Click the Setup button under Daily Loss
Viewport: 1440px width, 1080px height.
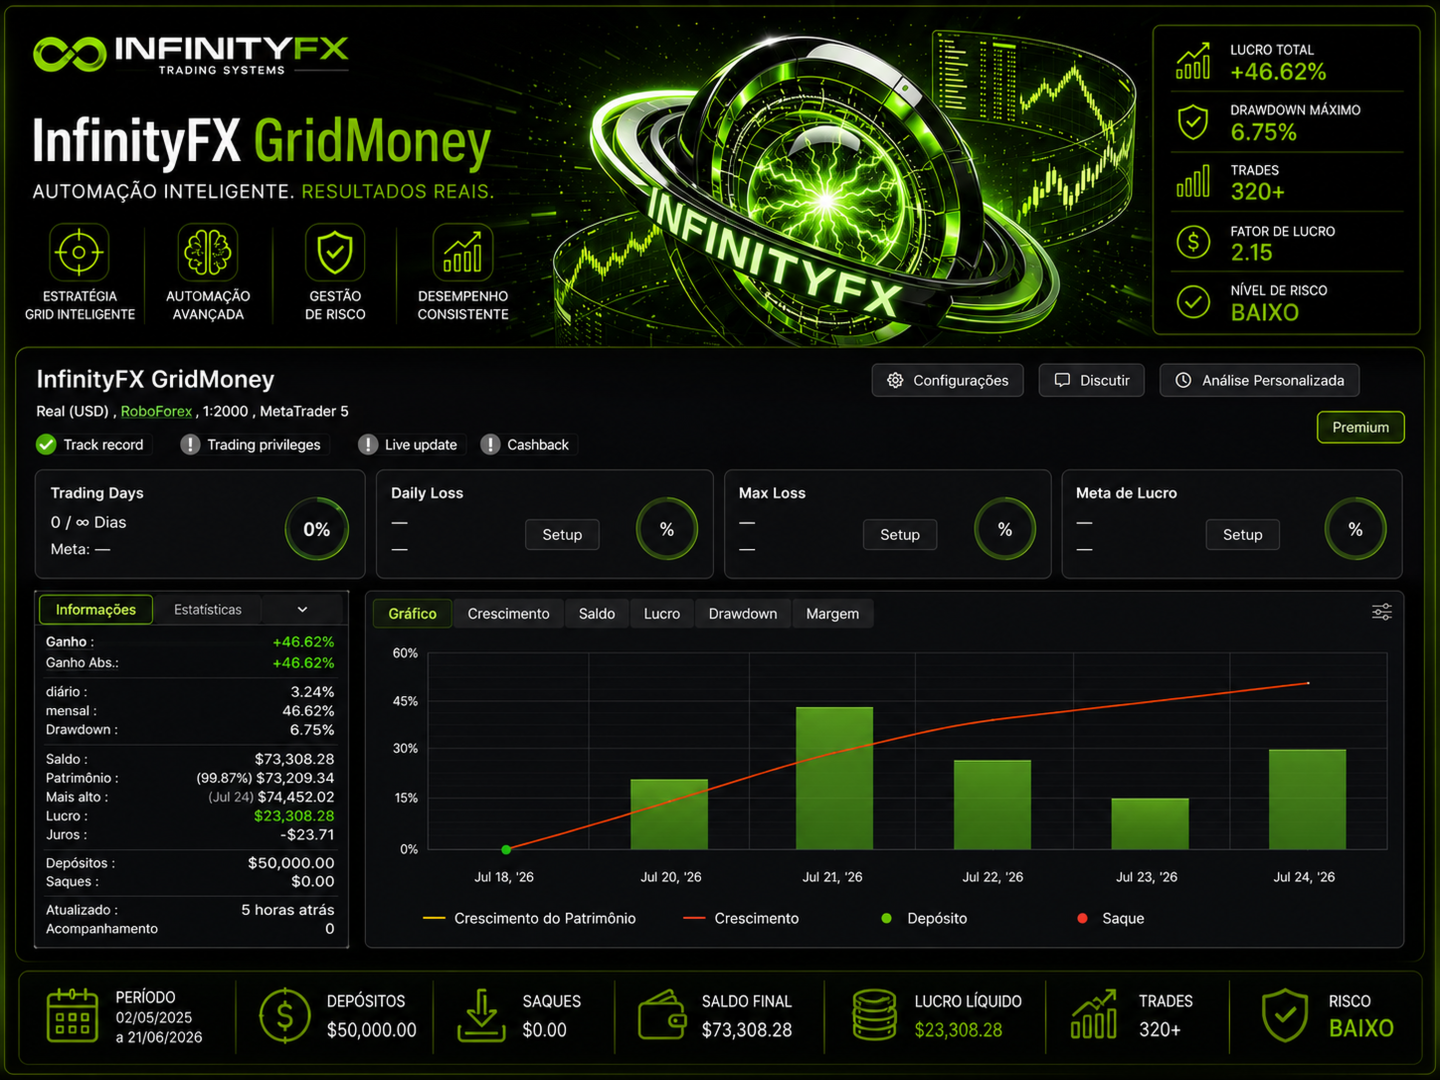coord(562,535)
